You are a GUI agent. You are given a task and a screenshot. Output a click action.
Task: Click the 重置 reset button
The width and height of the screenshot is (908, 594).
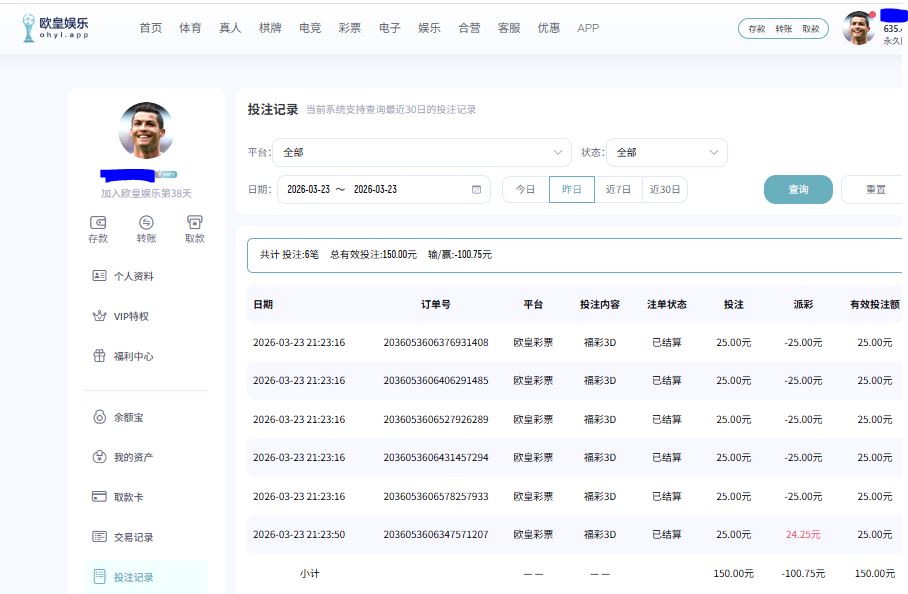tap(874, 189)
